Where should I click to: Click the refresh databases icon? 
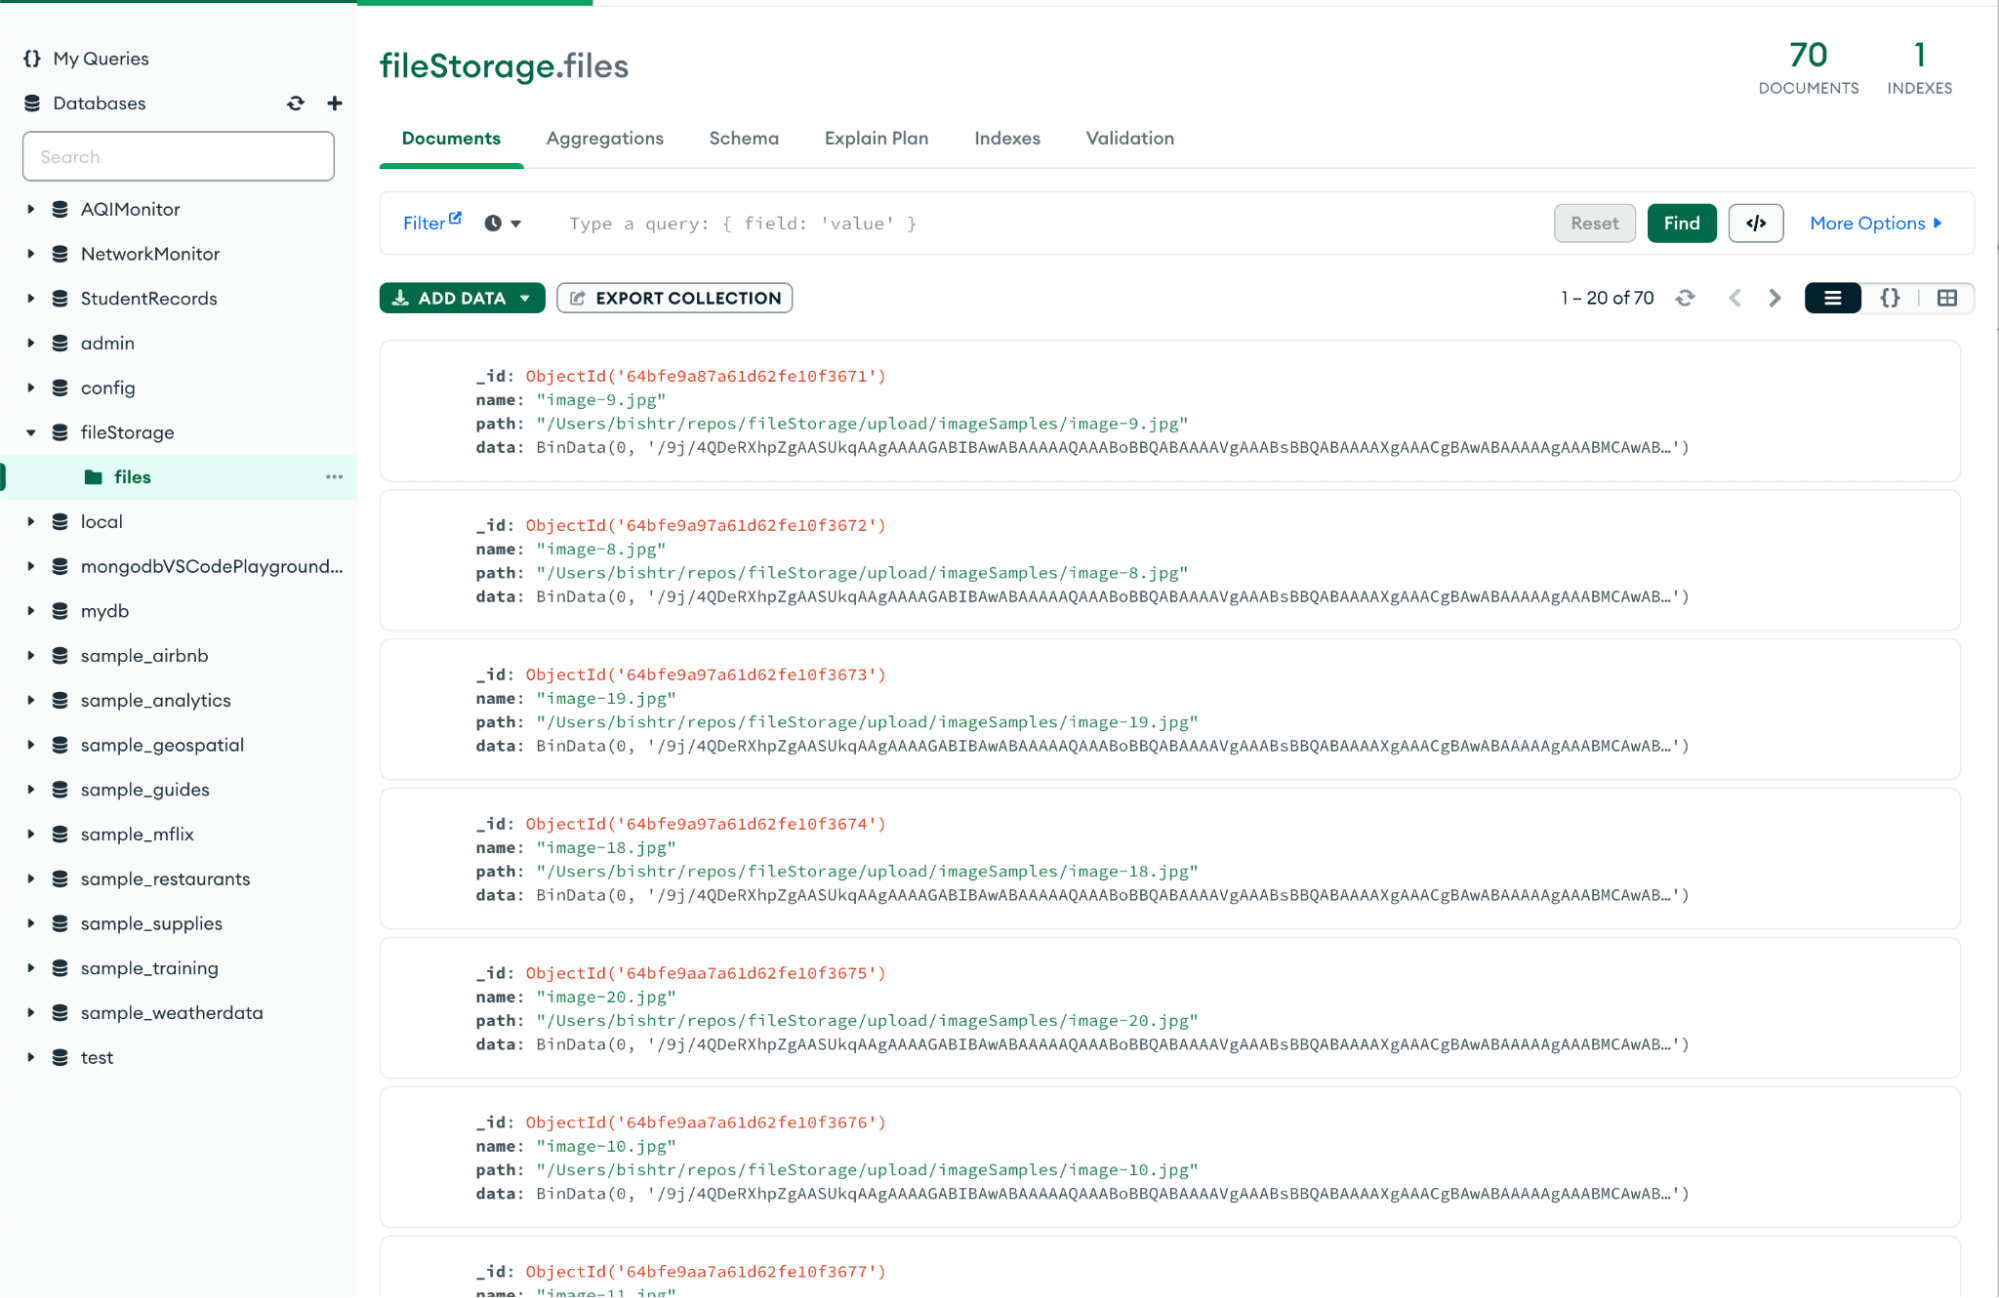pyautogui.click(x=296, y=102)
